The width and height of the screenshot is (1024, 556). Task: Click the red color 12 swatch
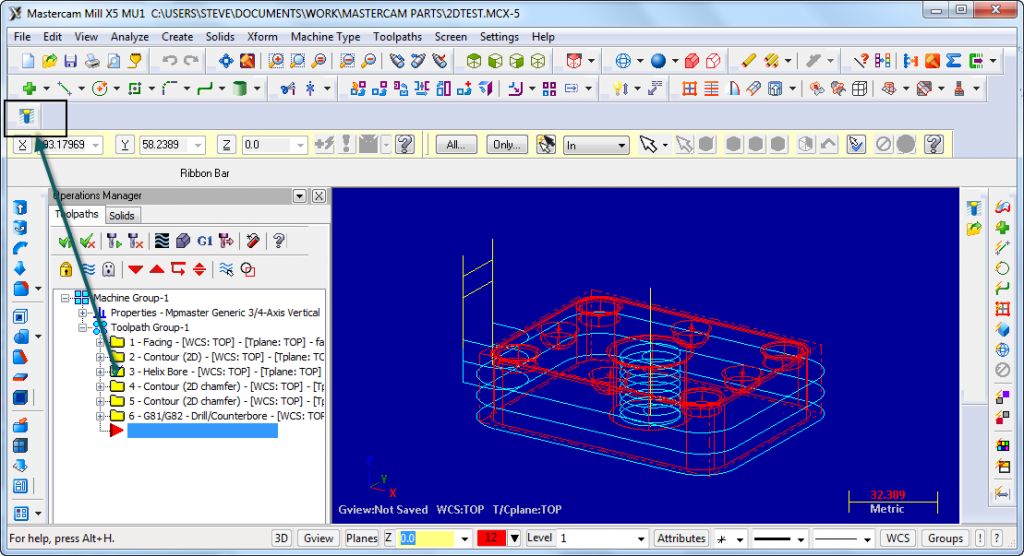(492, 538)
